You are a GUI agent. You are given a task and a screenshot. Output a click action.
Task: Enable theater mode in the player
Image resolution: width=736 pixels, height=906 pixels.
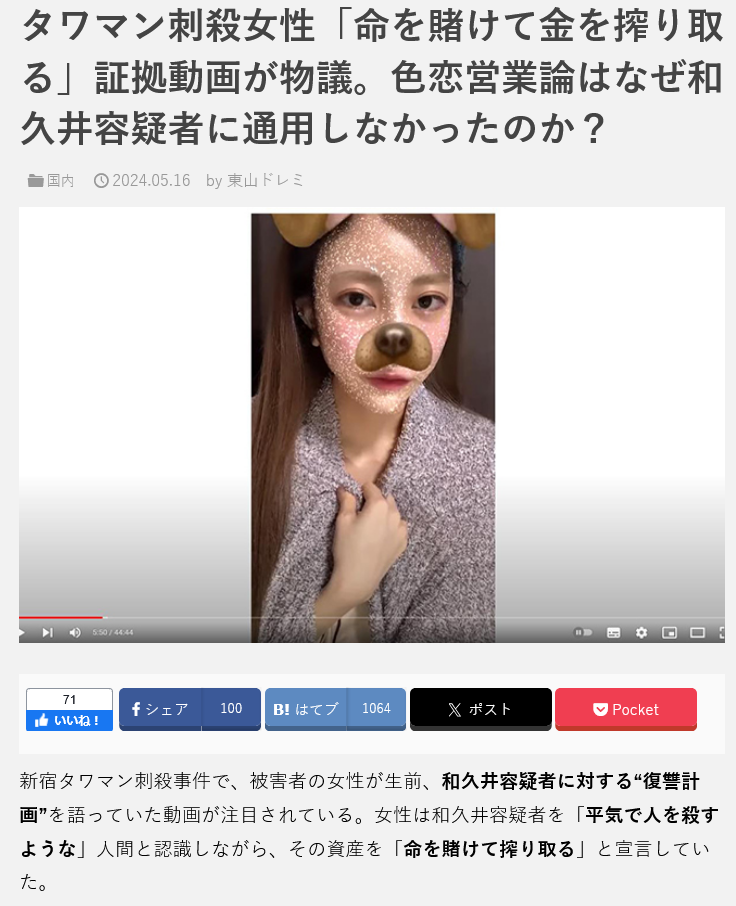coord(697,633)
